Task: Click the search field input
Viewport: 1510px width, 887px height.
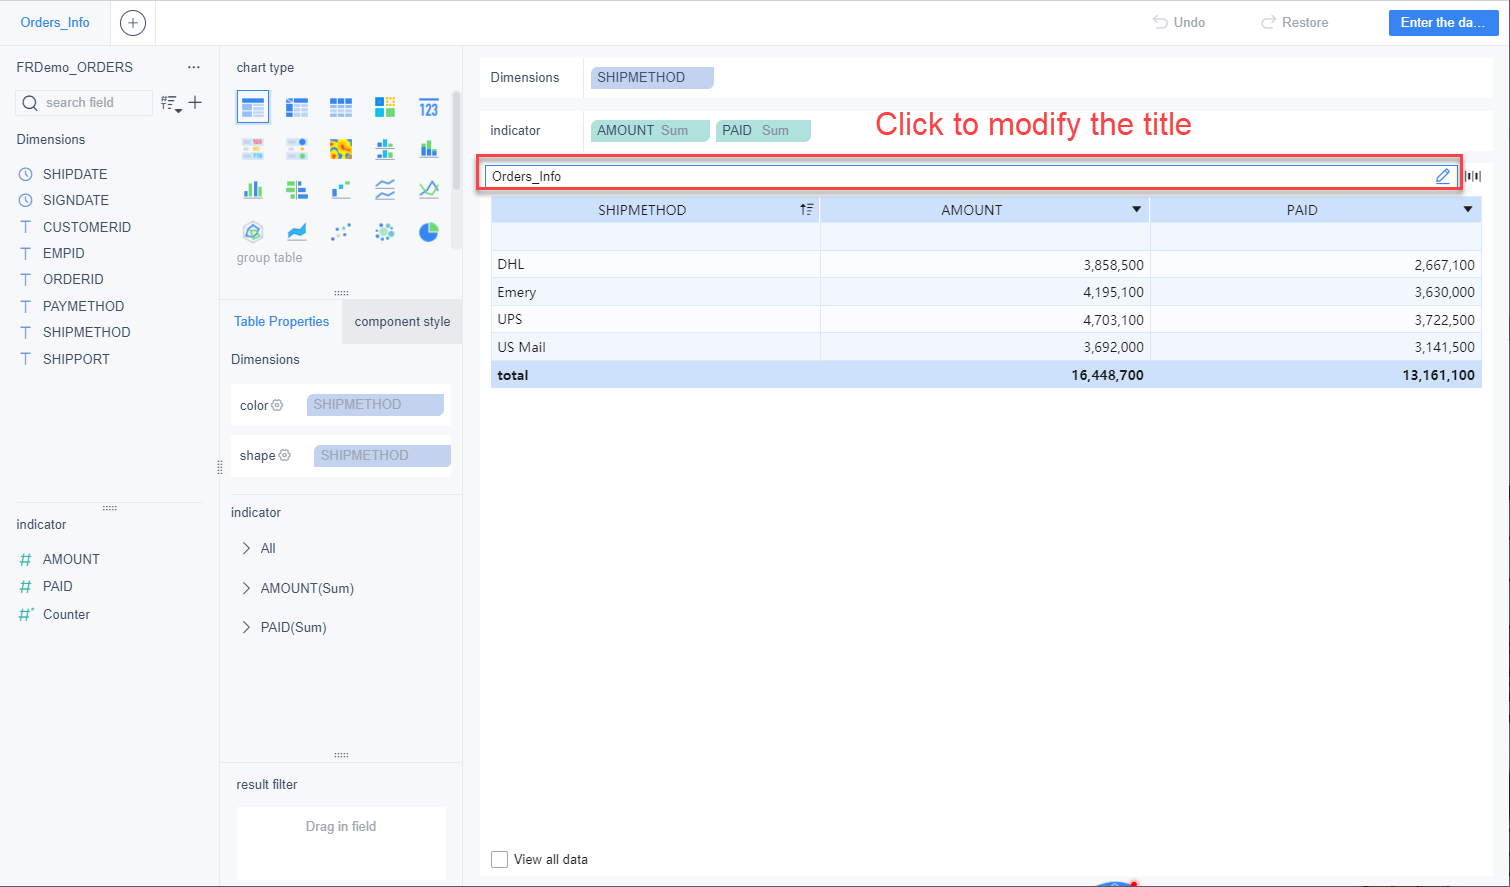Action: click(x=84, y=102)
